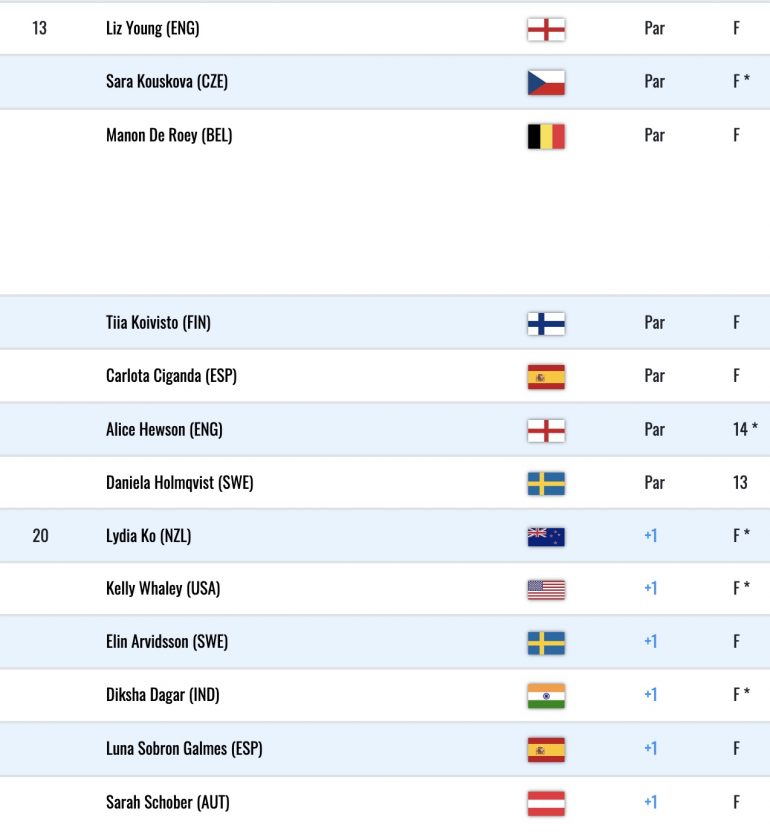Viewport: 770px width, 840px height.
Task: Click the Belgian flag for Manon De Roey
Action: [546, 136]
